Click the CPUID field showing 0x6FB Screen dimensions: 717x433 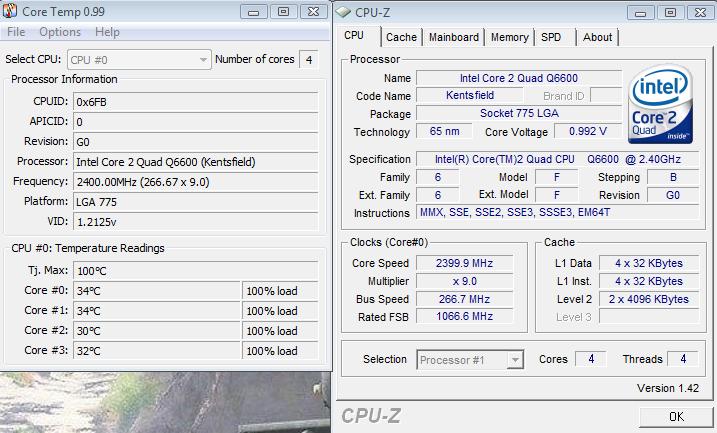pos(196,102)
